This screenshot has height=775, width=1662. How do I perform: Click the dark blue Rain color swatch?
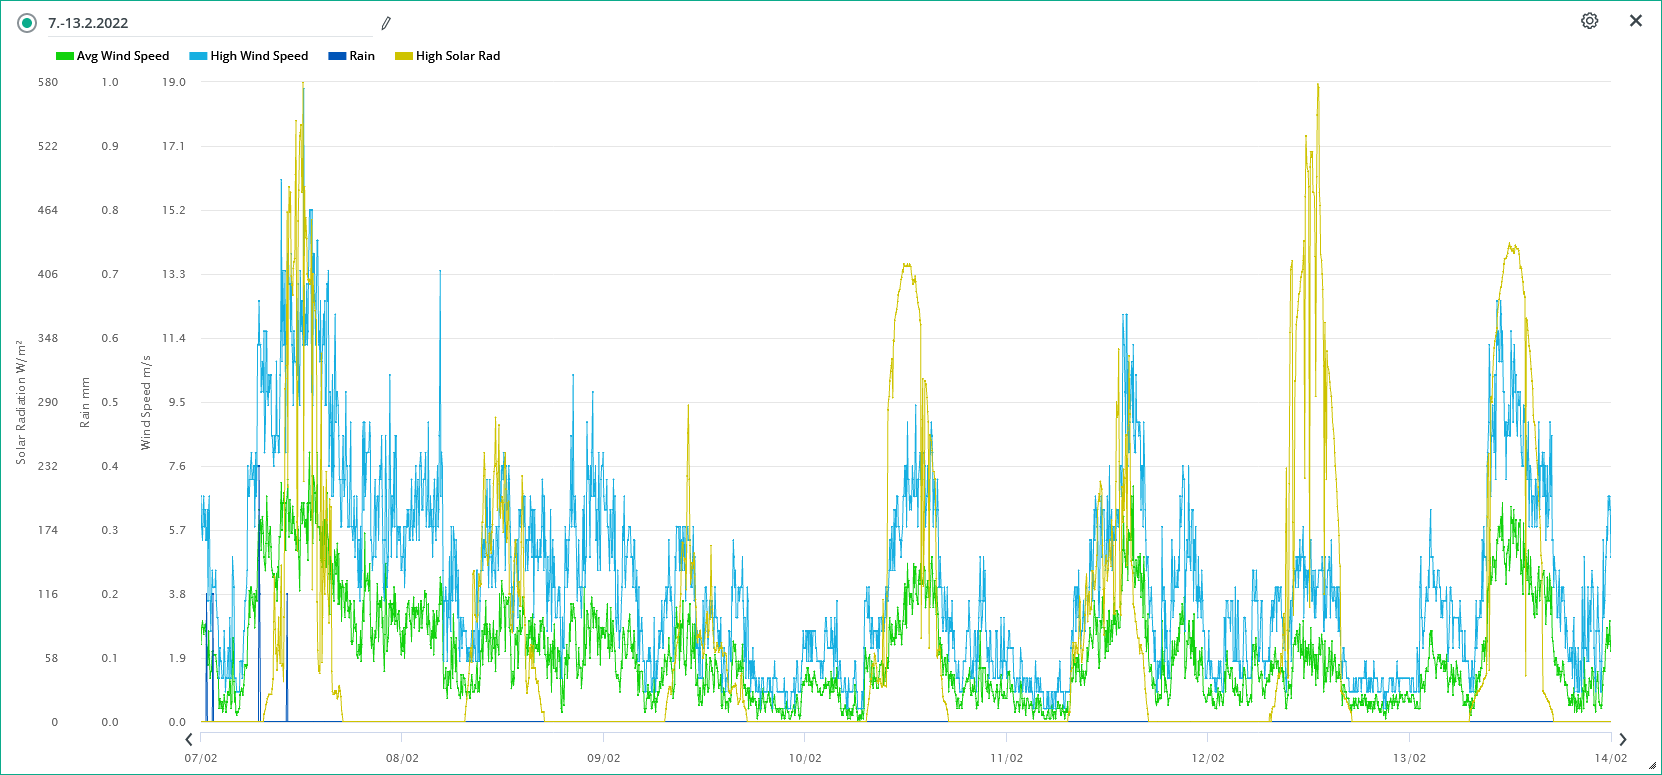tap(337, 56)
